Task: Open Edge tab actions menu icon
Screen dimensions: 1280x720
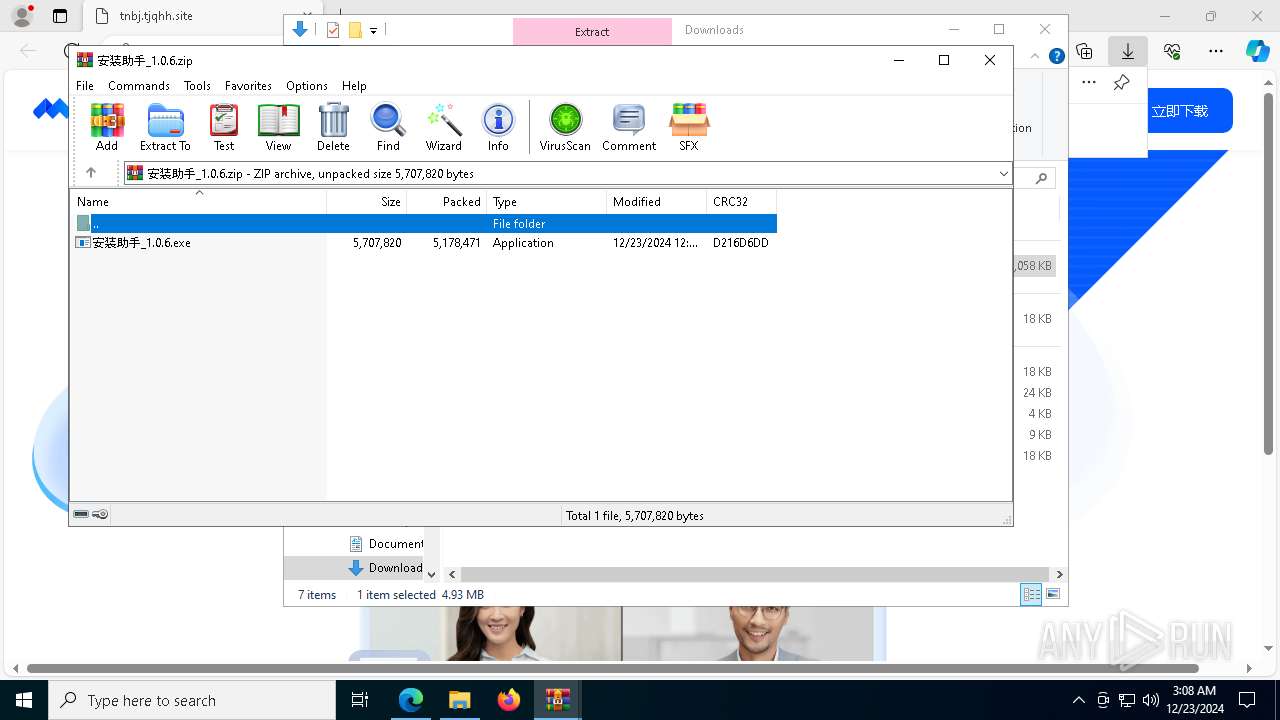Action: tap(60, 16)
